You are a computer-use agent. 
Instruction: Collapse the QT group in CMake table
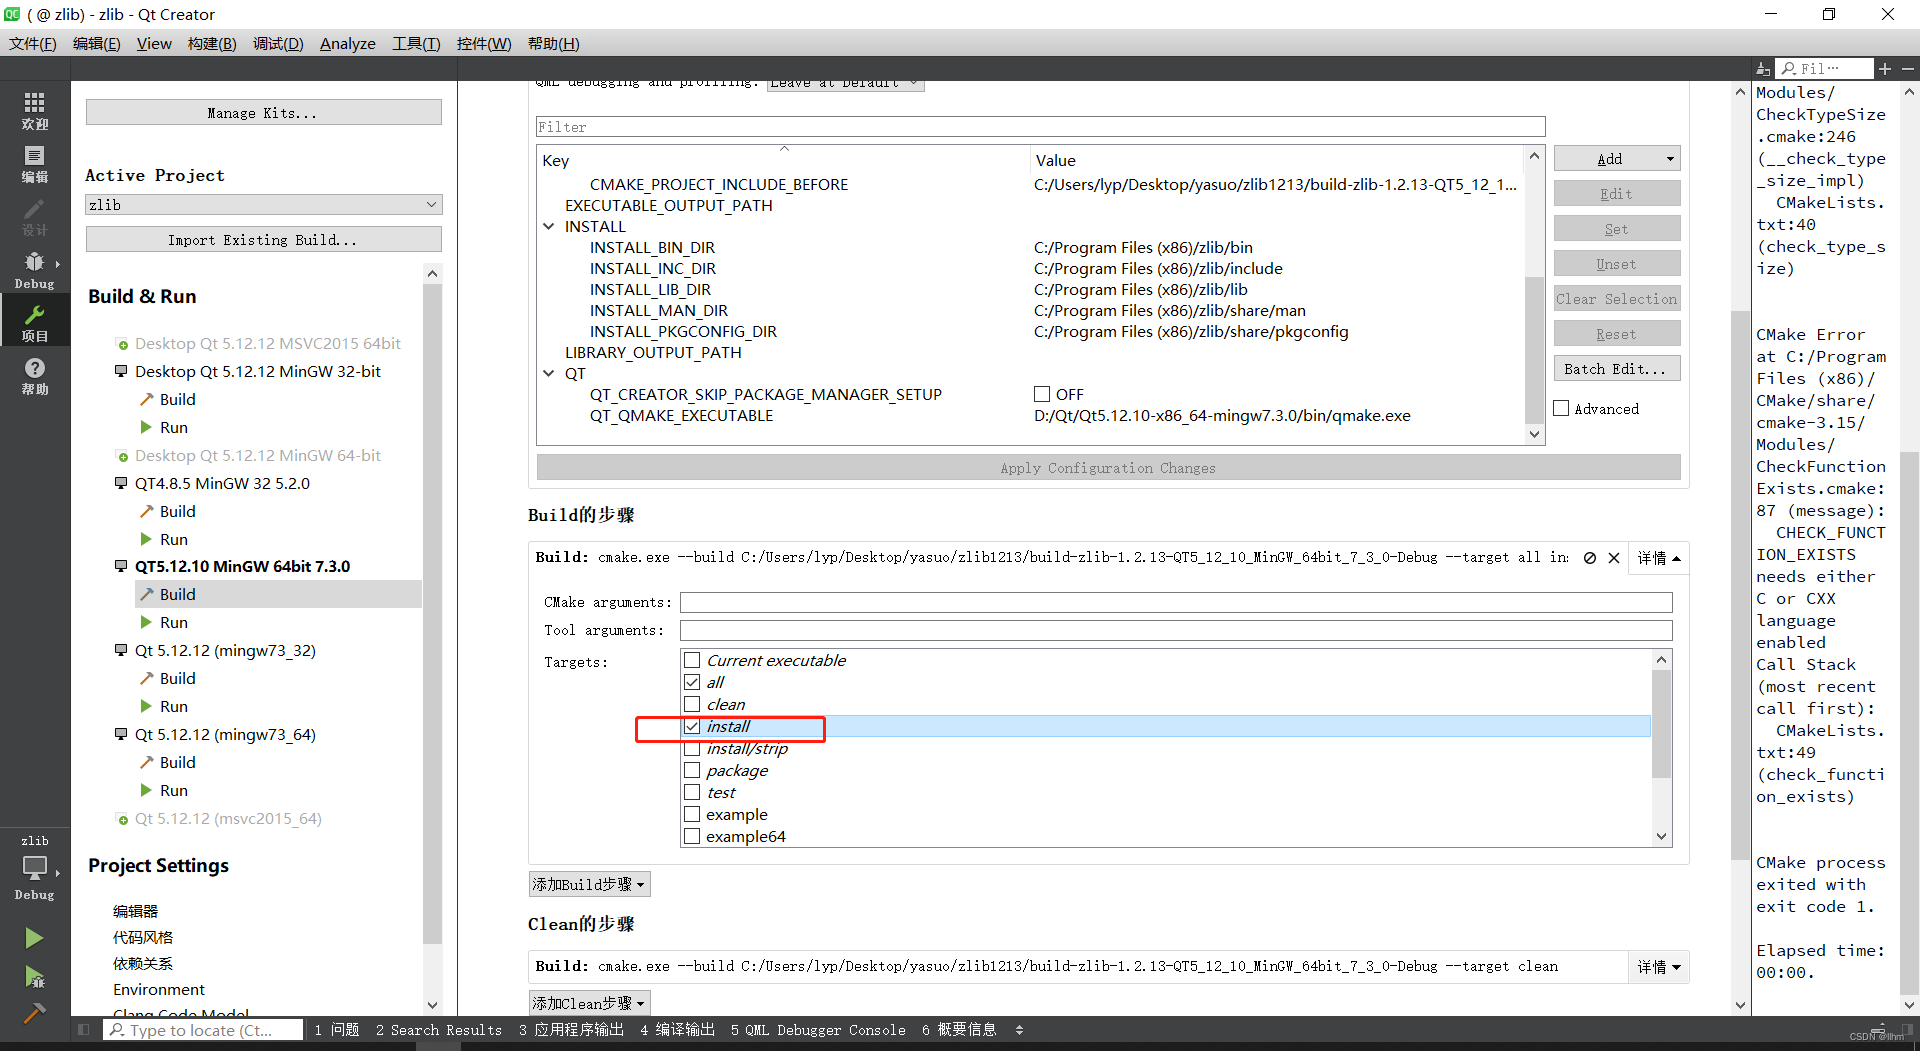pyautogui.click(x=548, y=373)
